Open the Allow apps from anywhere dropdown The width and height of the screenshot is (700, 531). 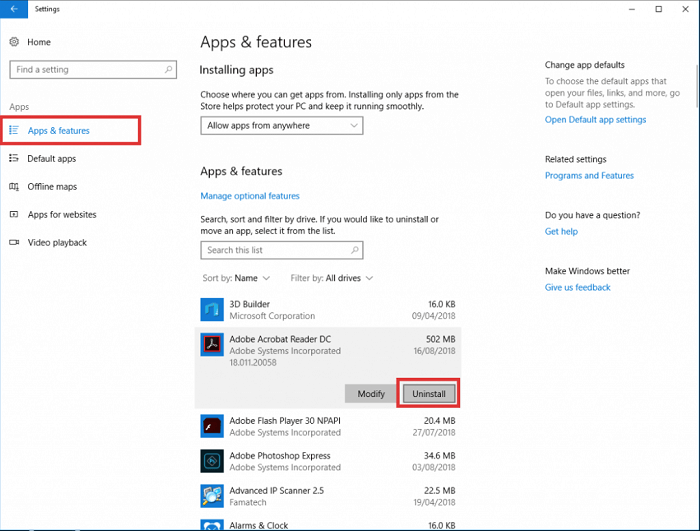282,125
